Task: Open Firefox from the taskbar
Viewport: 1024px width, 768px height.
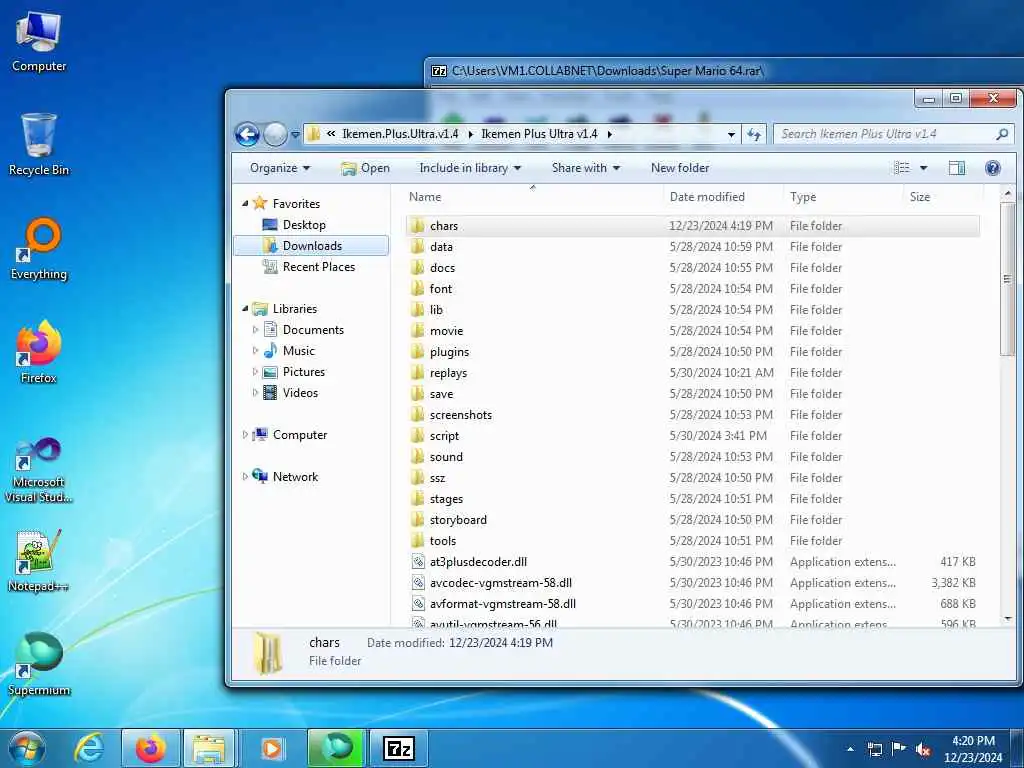Action: 150,748
